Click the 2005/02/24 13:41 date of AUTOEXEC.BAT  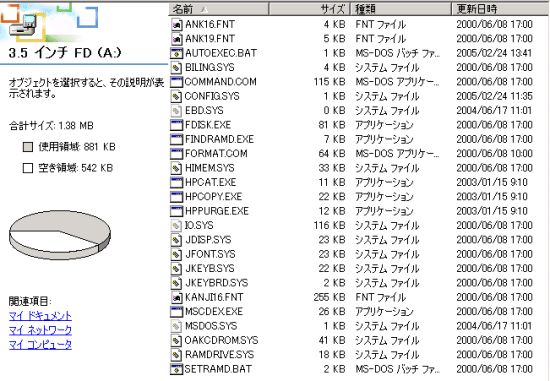coord(494,53)
